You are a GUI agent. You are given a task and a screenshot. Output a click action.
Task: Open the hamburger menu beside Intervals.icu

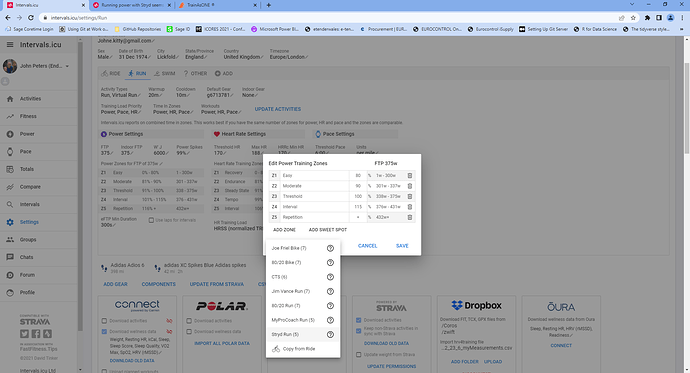pos(10,44)
